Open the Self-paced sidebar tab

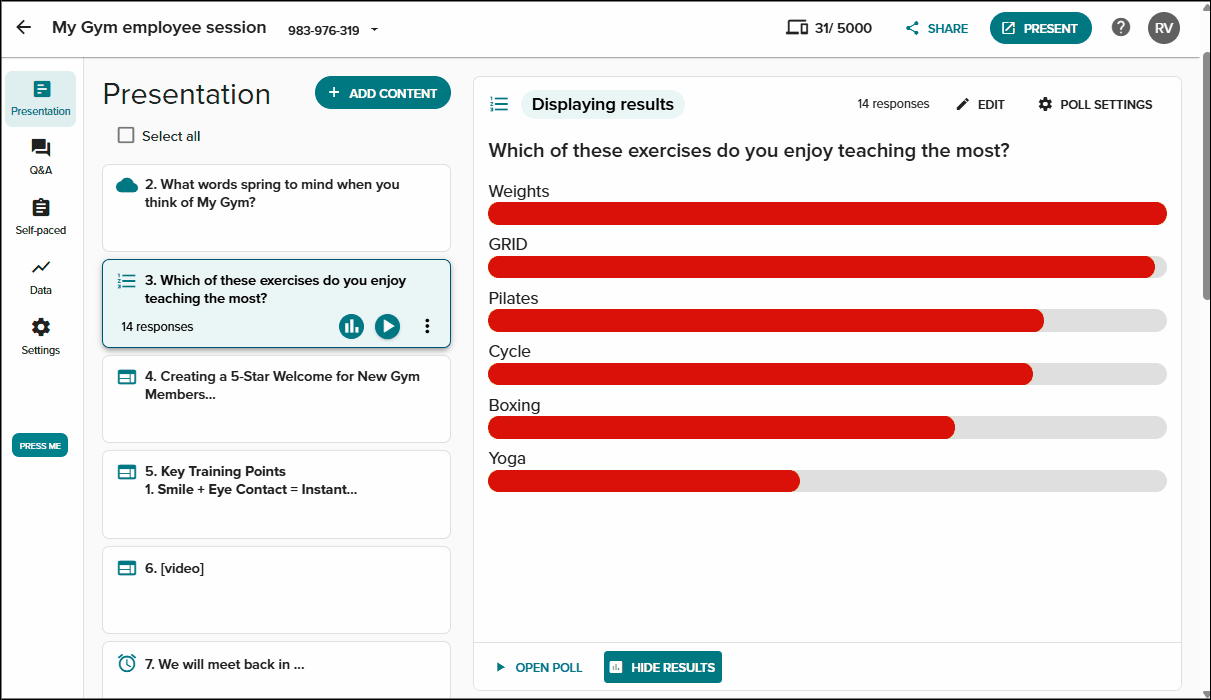41,217
